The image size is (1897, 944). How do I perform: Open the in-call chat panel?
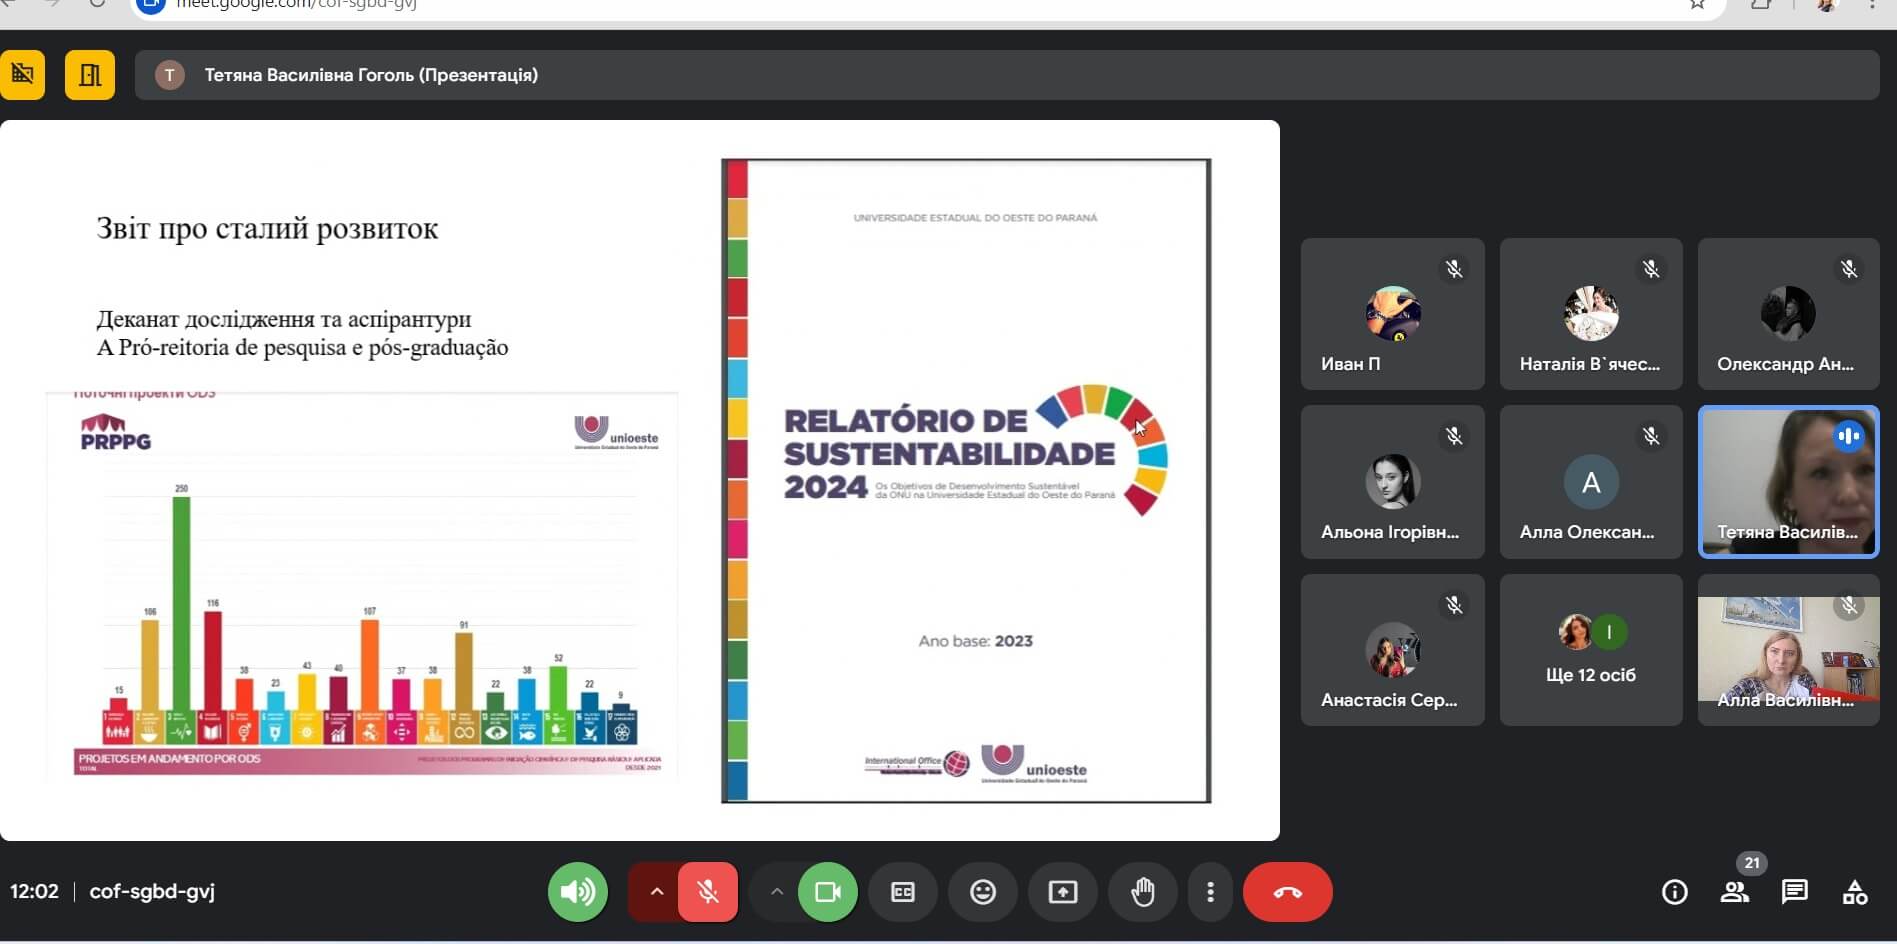(1794, 892)
